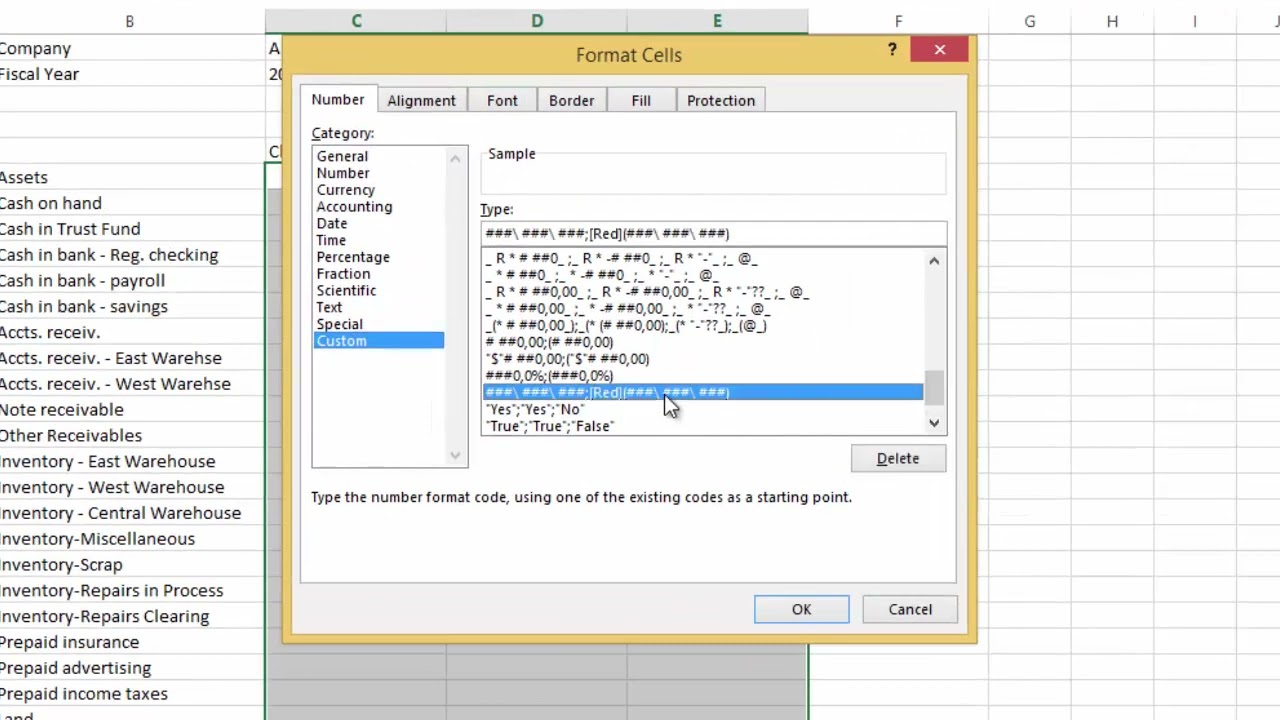Choose the Scientific category
1280x720 pixels.
379,291
